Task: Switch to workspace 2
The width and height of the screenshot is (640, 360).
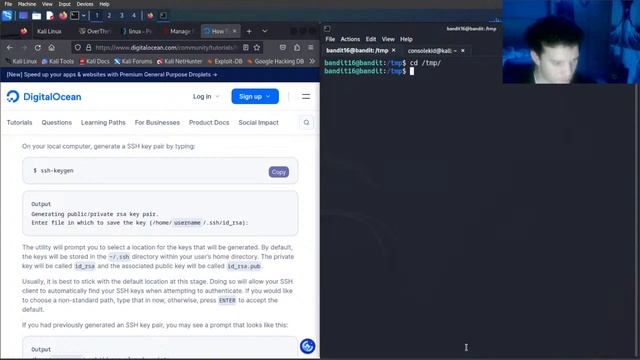Action: coord(109,16)
